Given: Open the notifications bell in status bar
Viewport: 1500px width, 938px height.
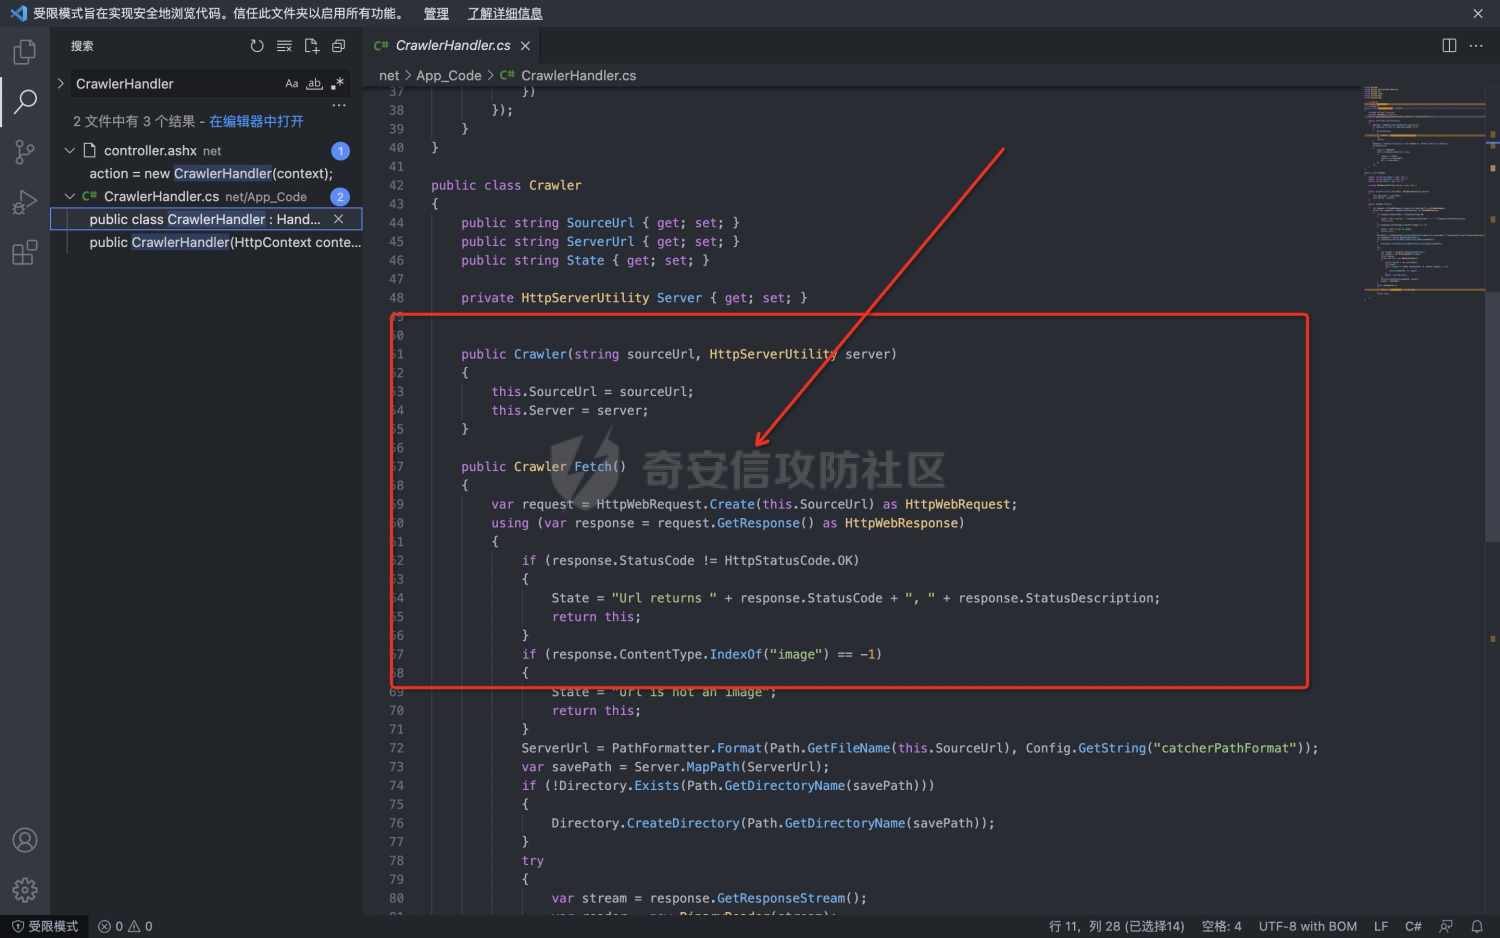Looking at the screenshot, I should 1476,926.
